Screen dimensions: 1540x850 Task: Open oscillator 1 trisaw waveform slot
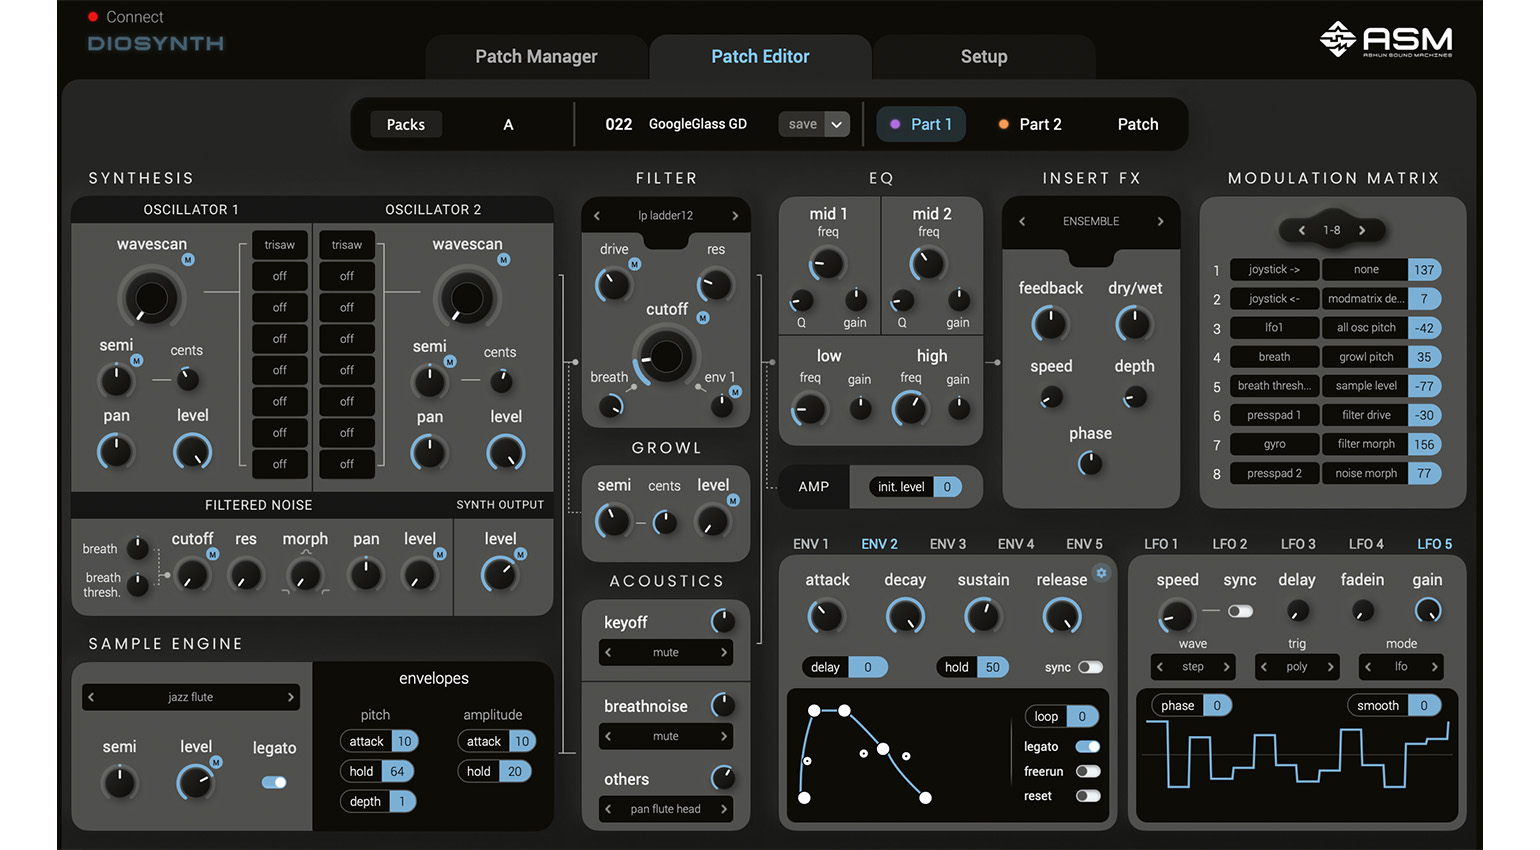coord(280,245)
